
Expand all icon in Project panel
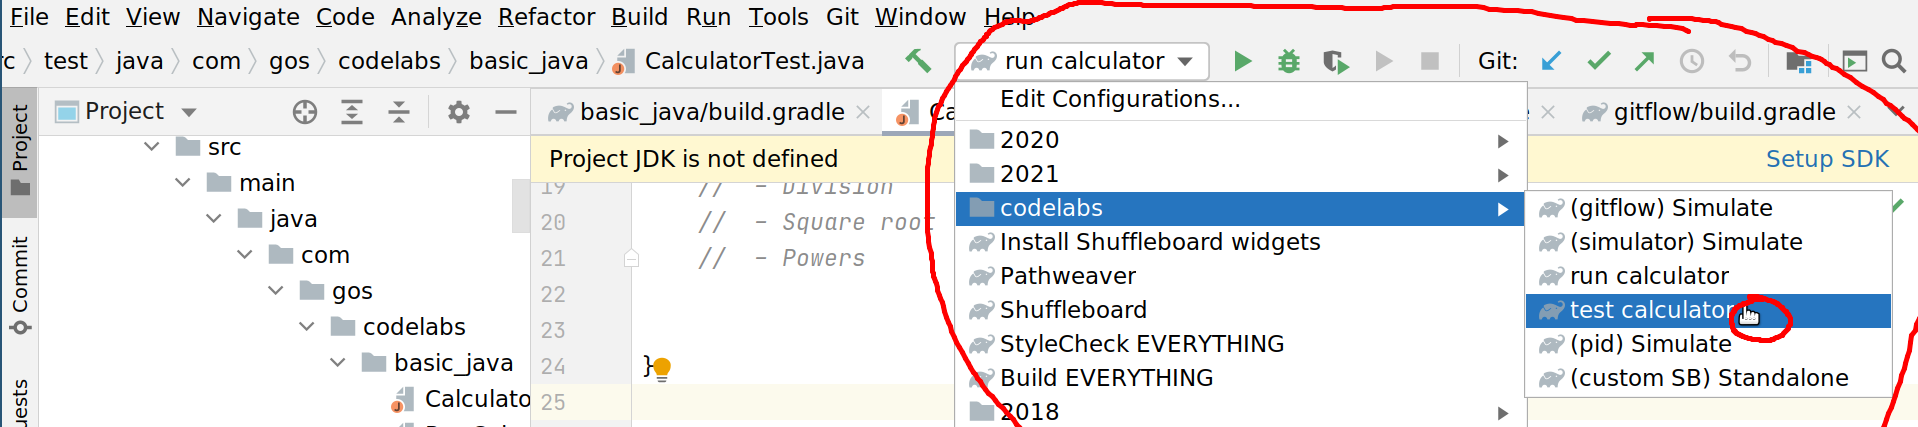pyautogui.click(x=352, y=112)
